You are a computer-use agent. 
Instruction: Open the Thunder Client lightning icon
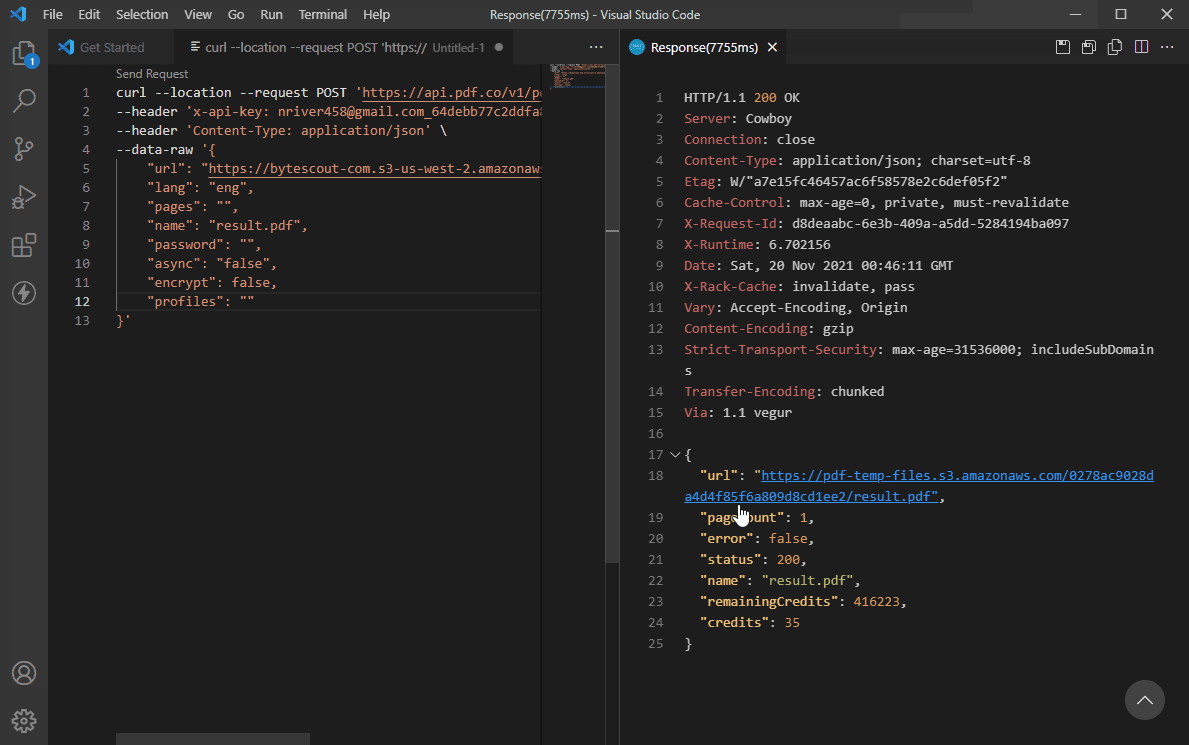[x=24, y=293]
